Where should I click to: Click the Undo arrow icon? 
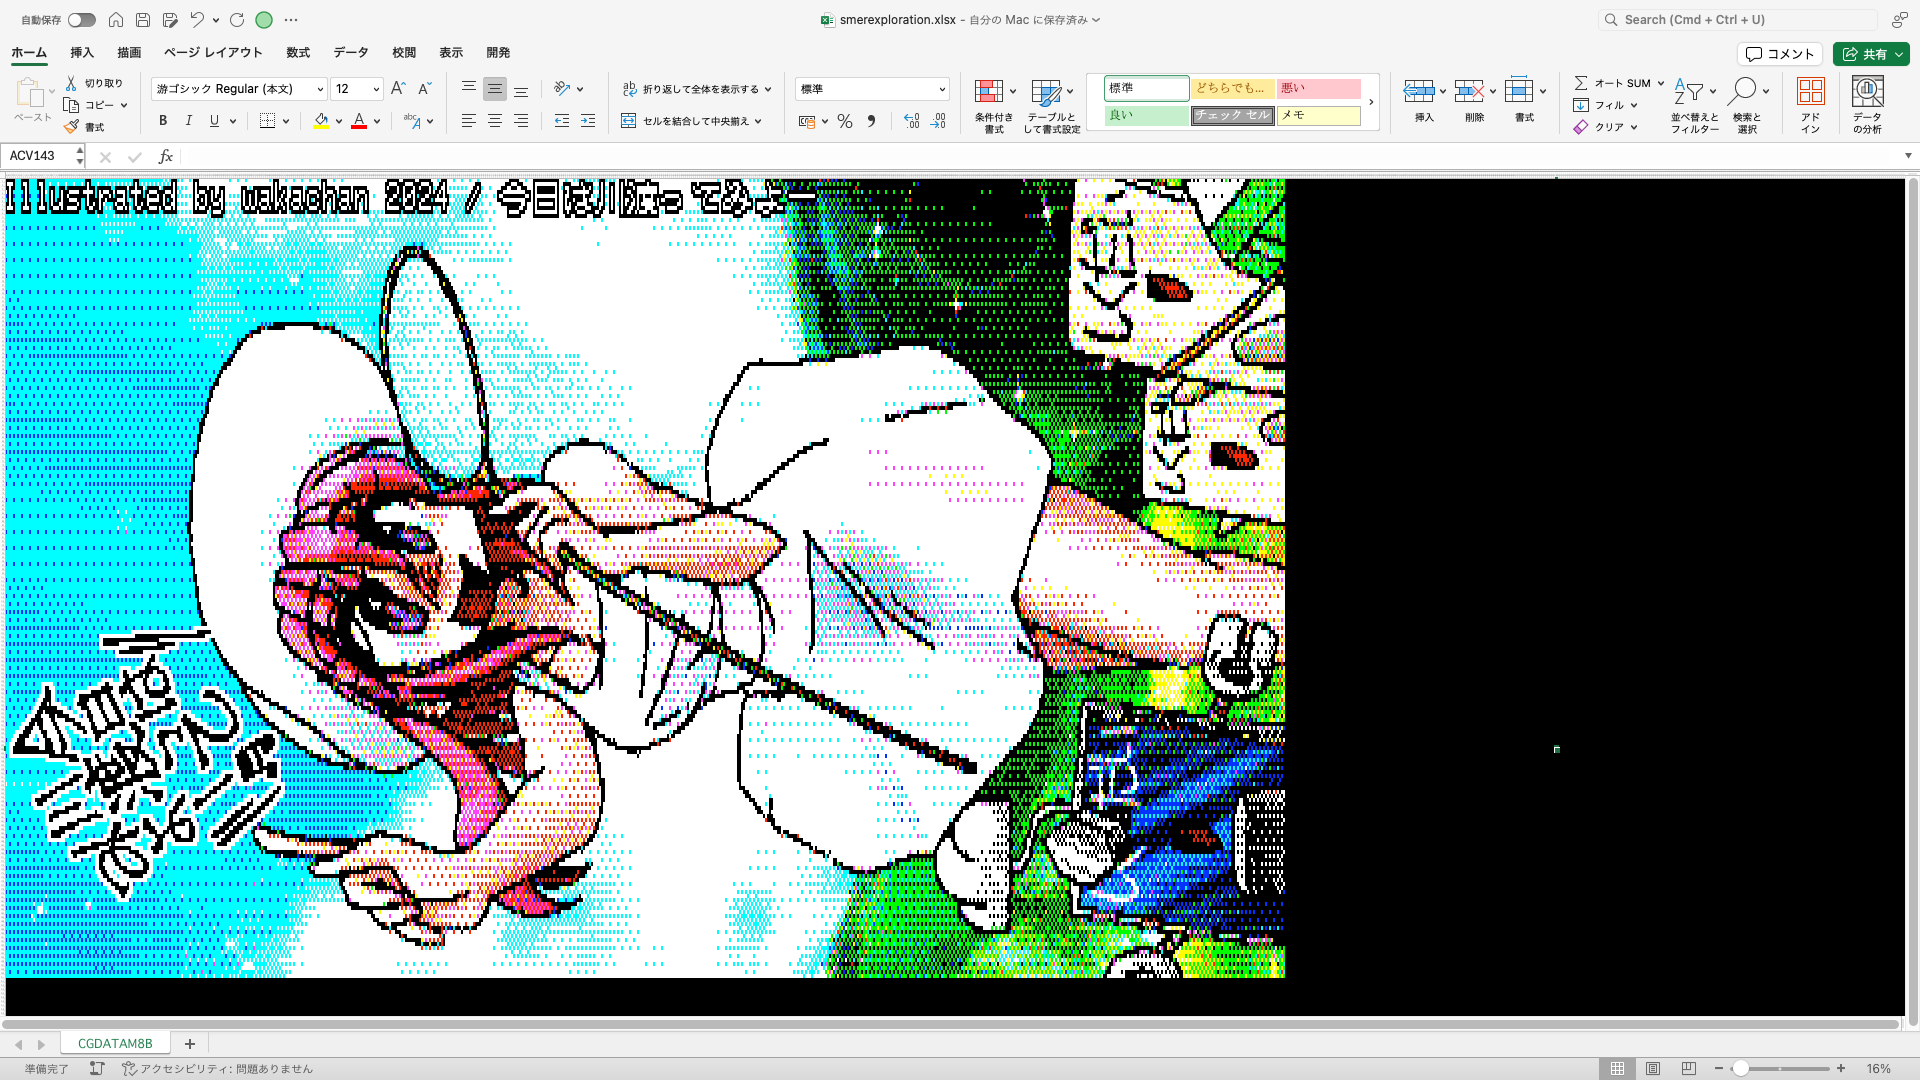197,20
